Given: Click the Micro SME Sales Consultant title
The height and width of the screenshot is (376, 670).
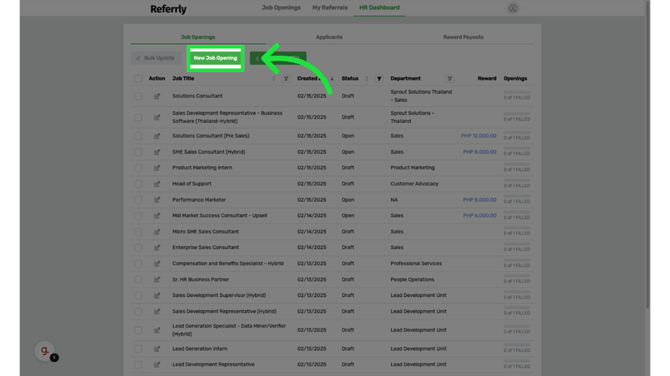Looking at the screenshot, I should (x=206, y=232).
